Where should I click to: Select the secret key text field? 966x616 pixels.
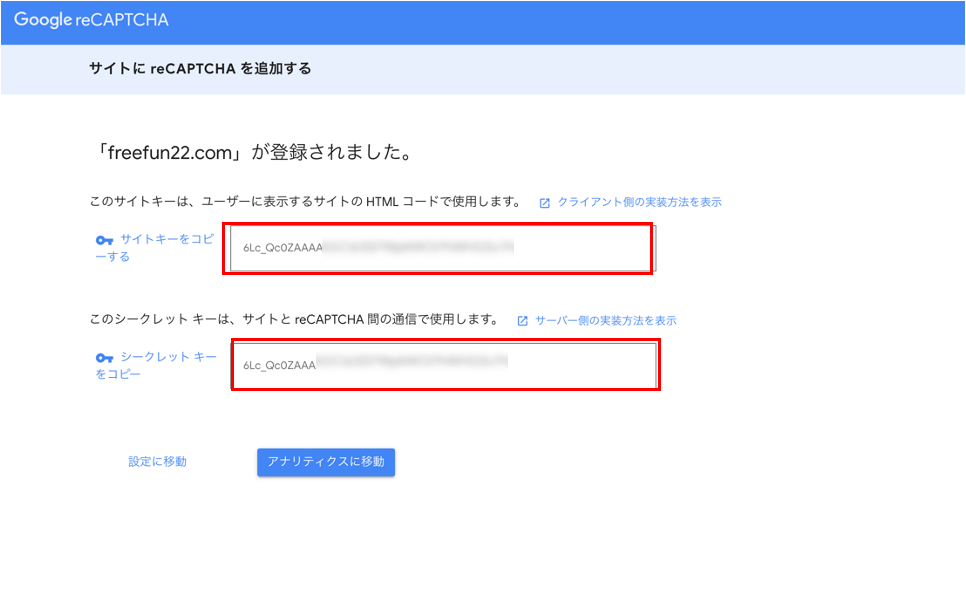click(x=444, y=366)
